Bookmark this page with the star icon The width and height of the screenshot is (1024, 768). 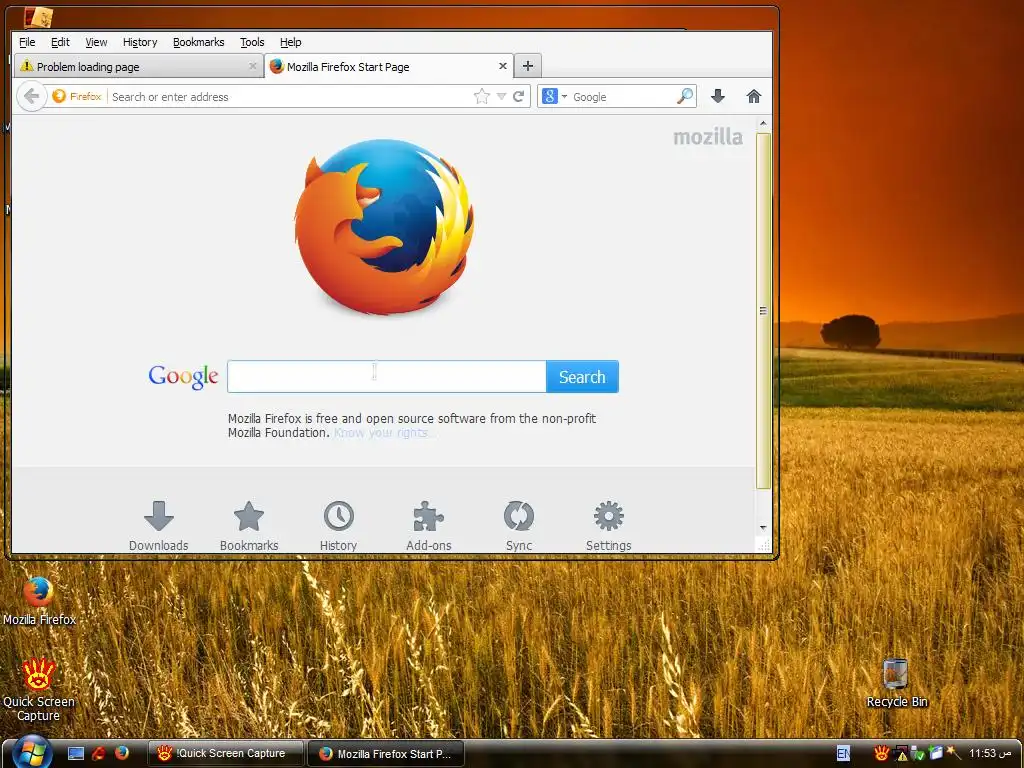point(482,97)
